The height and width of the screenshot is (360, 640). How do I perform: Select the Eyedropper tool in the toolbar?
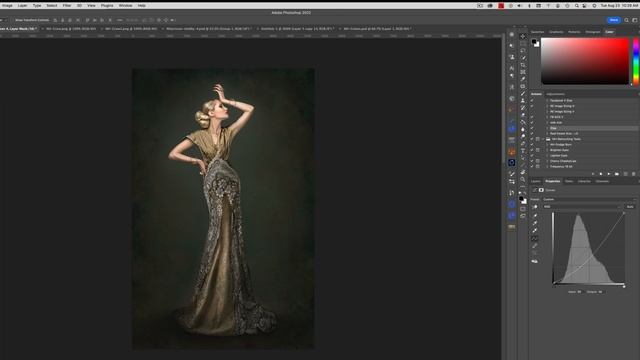pyautogui.click(x=523, y=79)
